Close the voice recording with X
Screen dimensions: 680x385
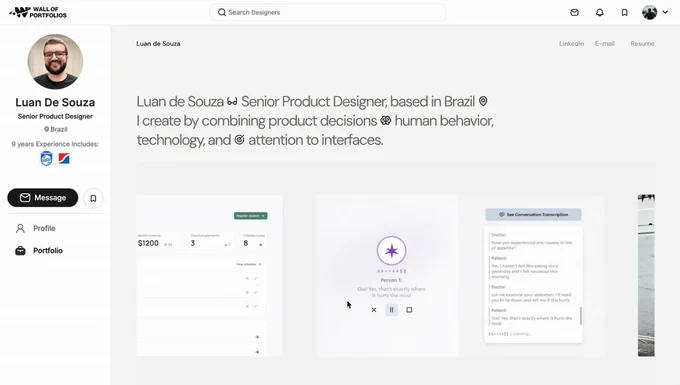374,310
